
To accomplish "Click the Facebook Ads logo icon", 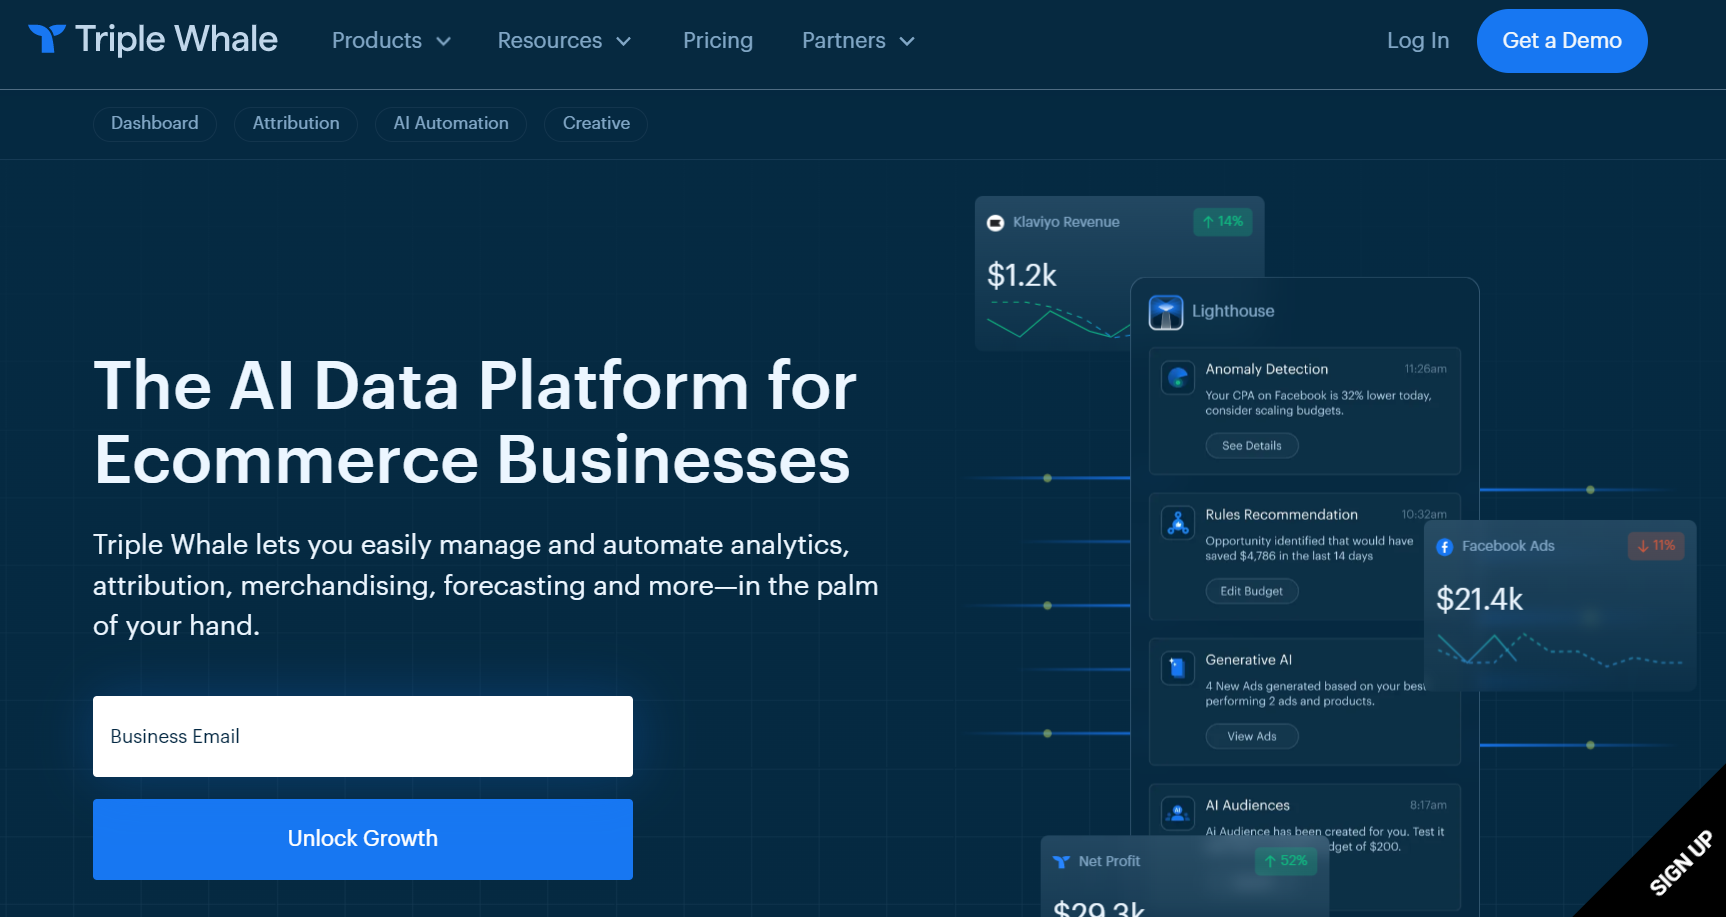I will [x=1445, y=547].
